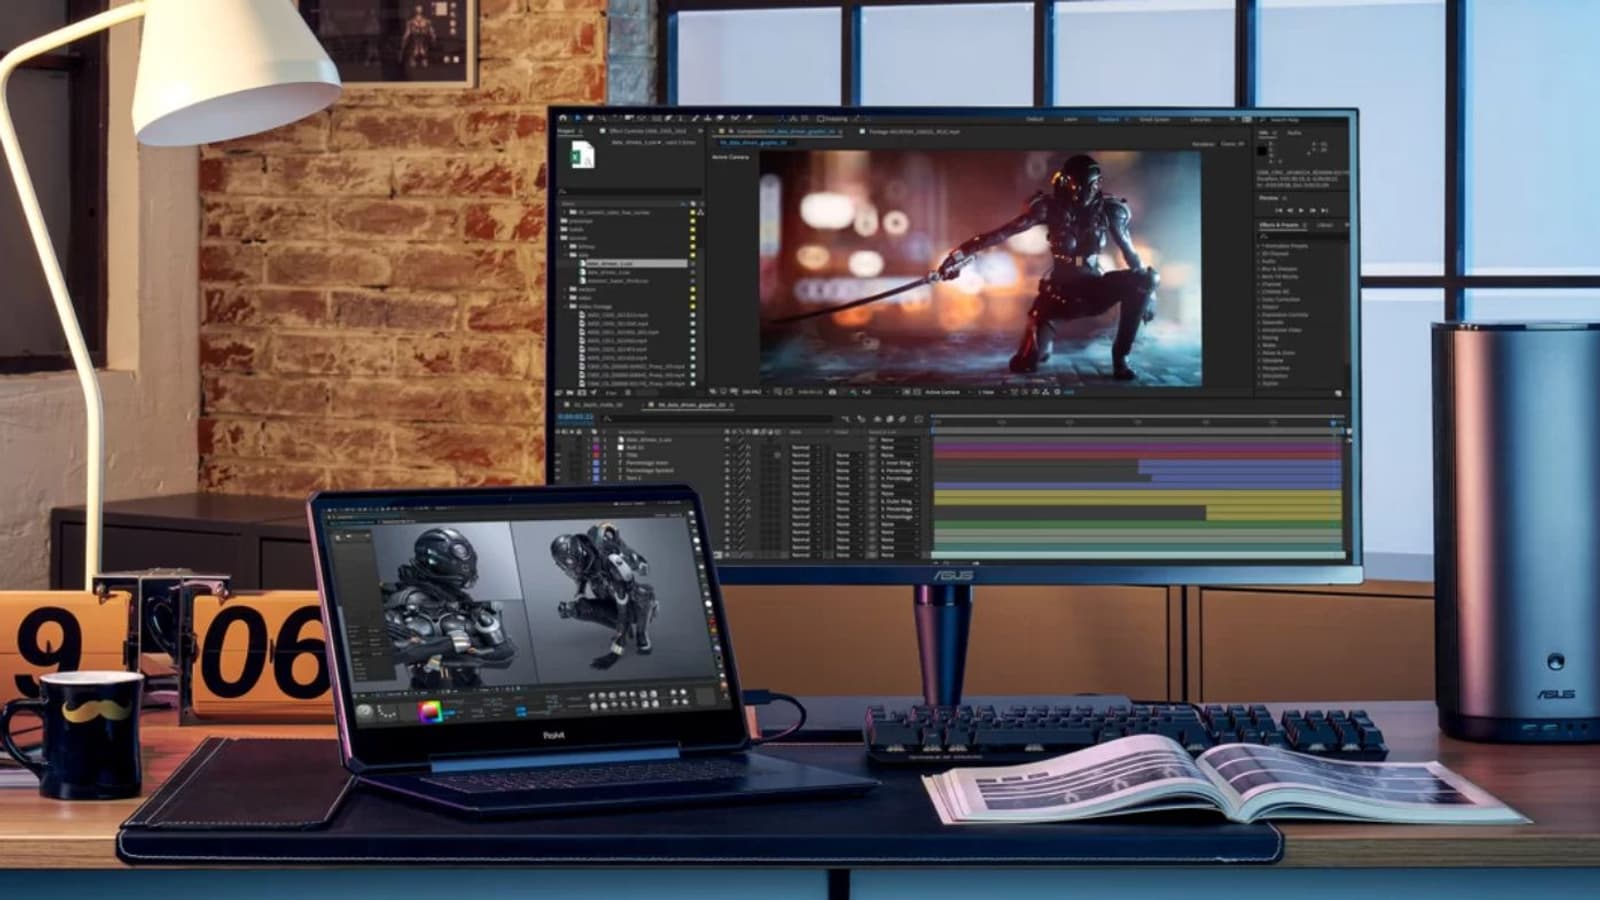Switch to the Default workspace

click(1035, 120)
